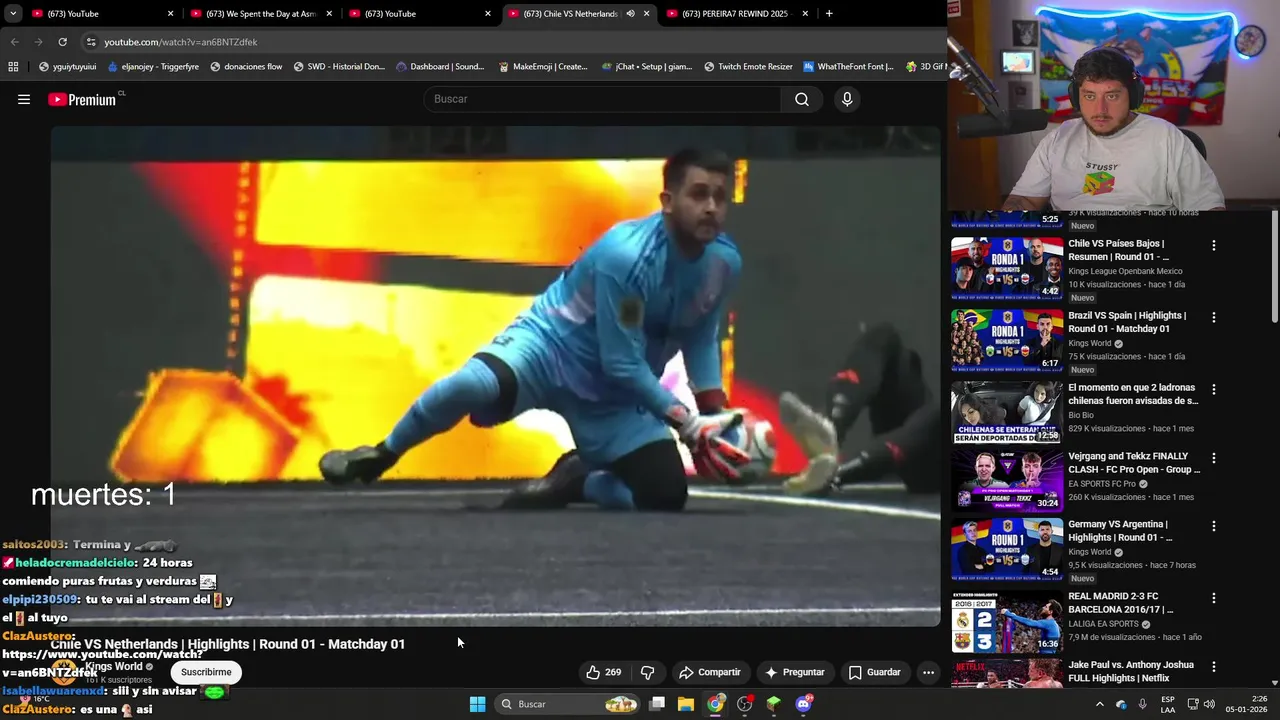Open MakeEmoji | Create... bookmark

point(542,67)
